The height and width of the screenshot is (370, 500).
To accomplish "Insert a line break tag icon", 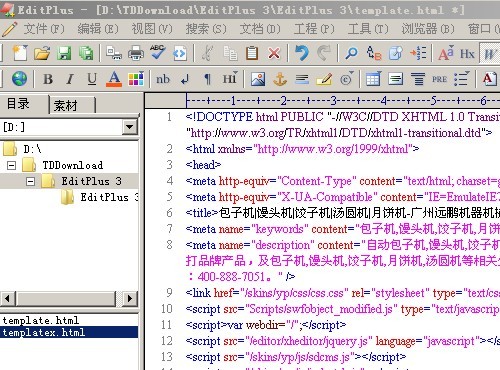I will pyautogui.click(x=185, y=79).
